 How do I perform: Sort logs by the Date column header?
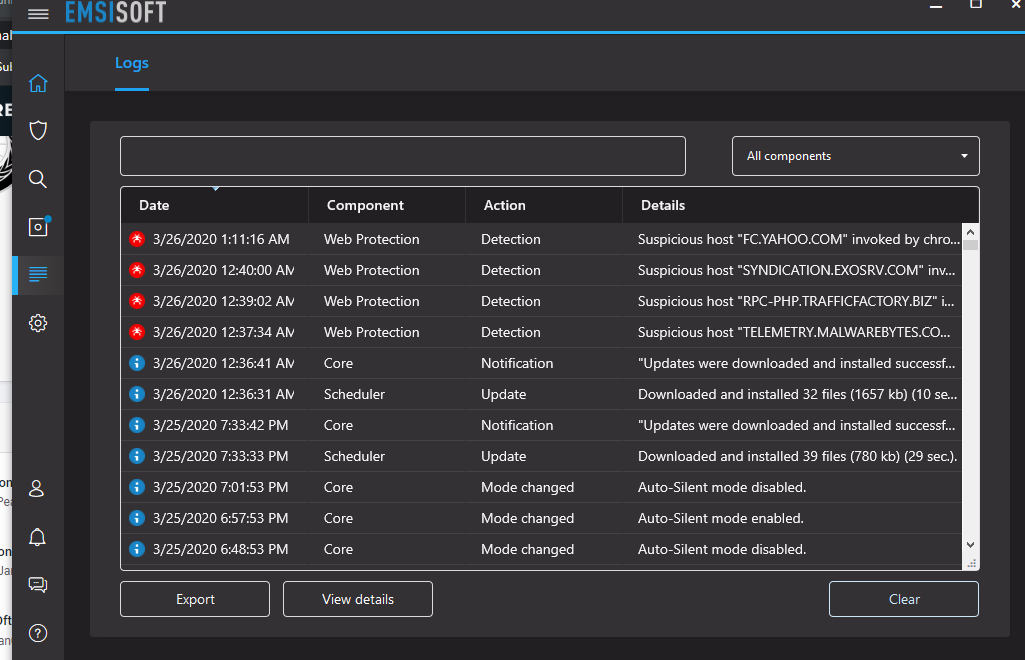click(x=154, y=205)
